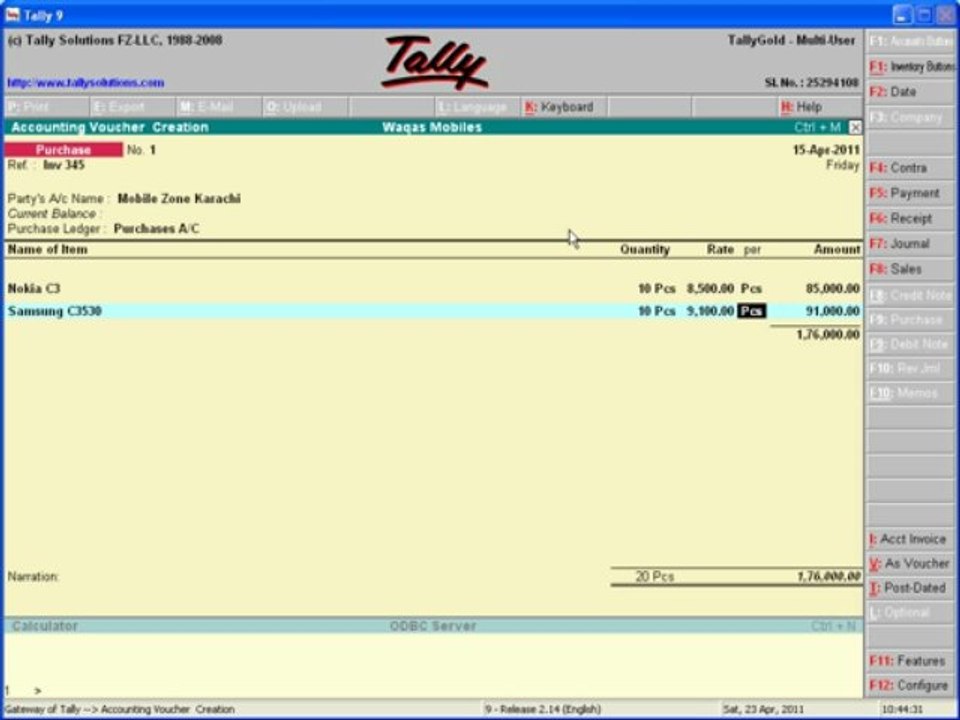Switch to F6: Receipt voucher
This screenshot has height=720, width=960.
910,219
